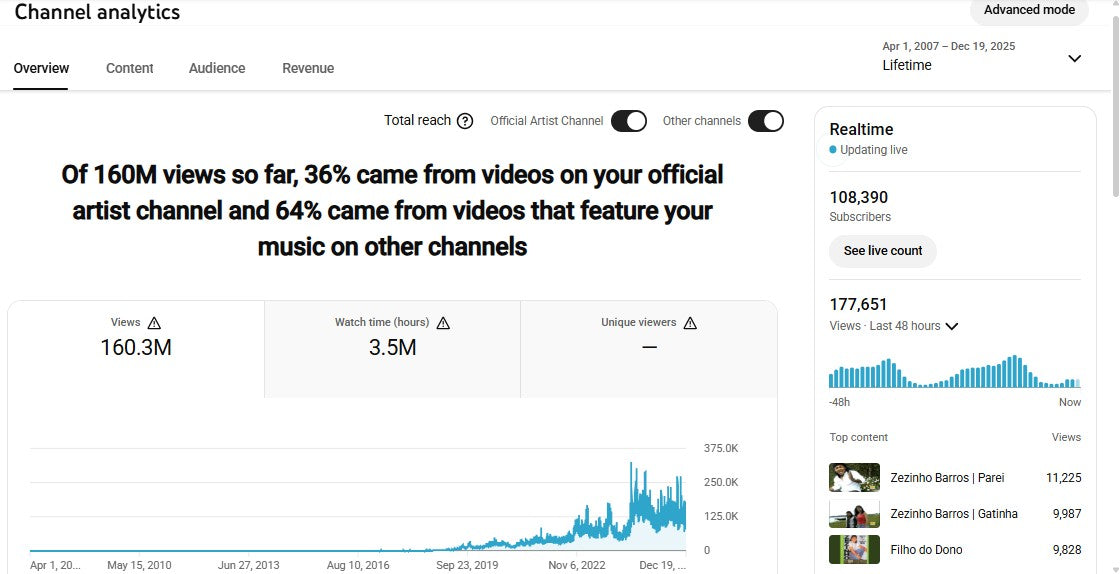Image resolution: width=1120 pixels, height=574 pixels.
Task: Open Zezinho Barros | Parei video thumbnail
Action: (854, 478)
